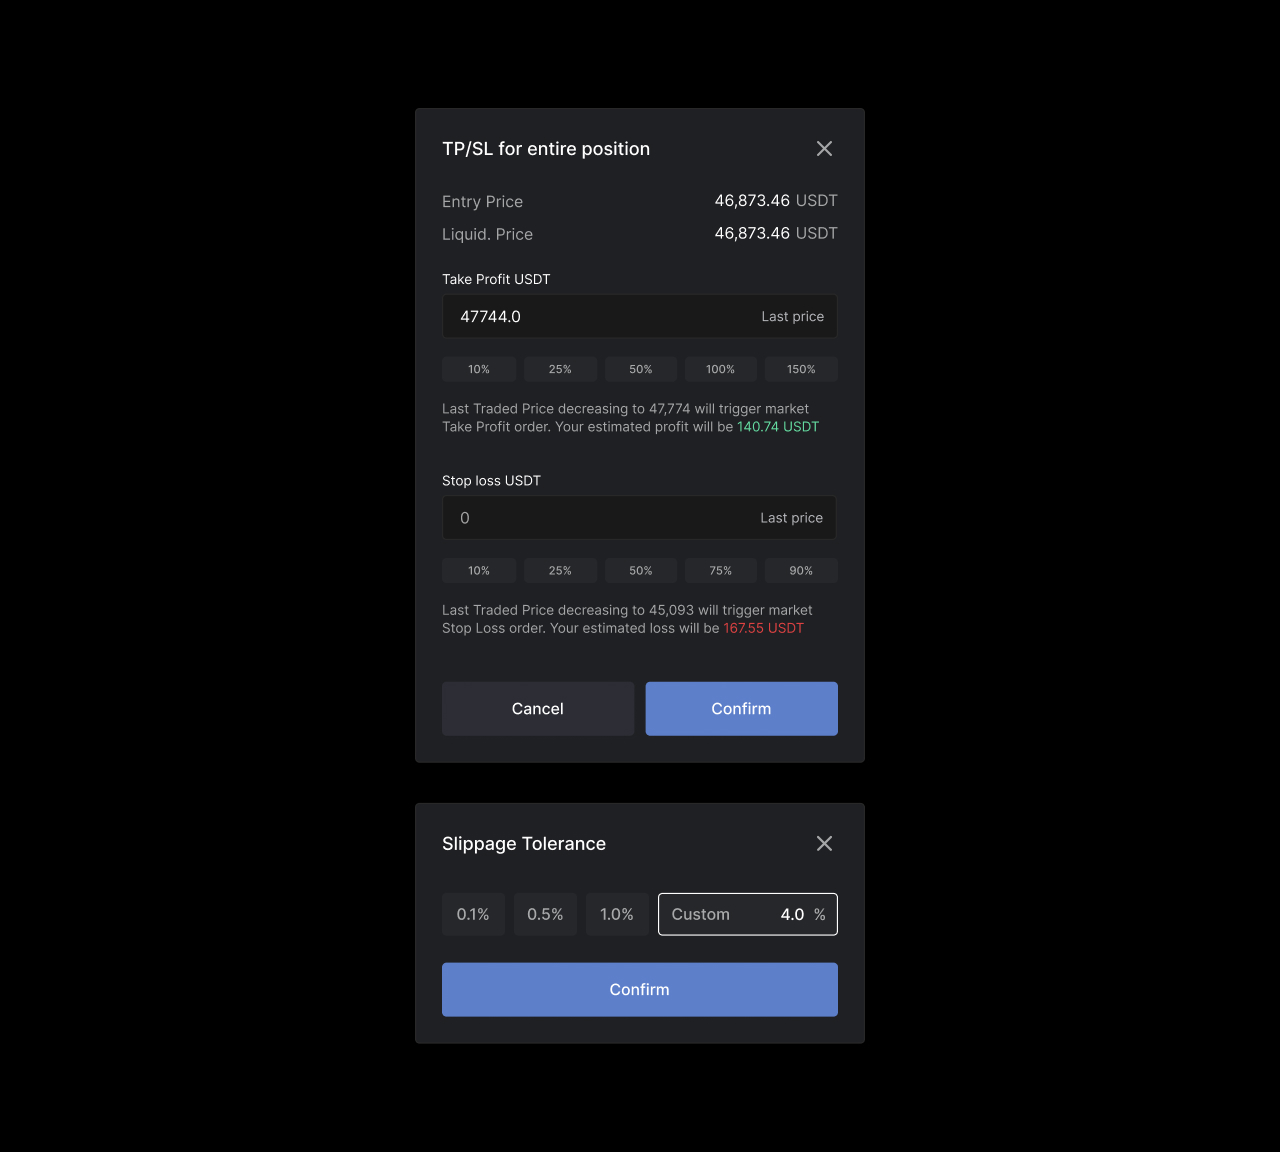Select the 75% stop loss preset

point(720,570)
